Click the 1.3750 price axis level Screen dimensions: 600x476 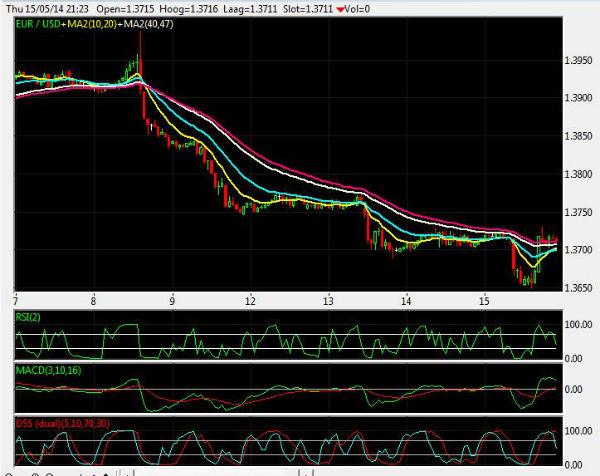click(x=578, y=212)
